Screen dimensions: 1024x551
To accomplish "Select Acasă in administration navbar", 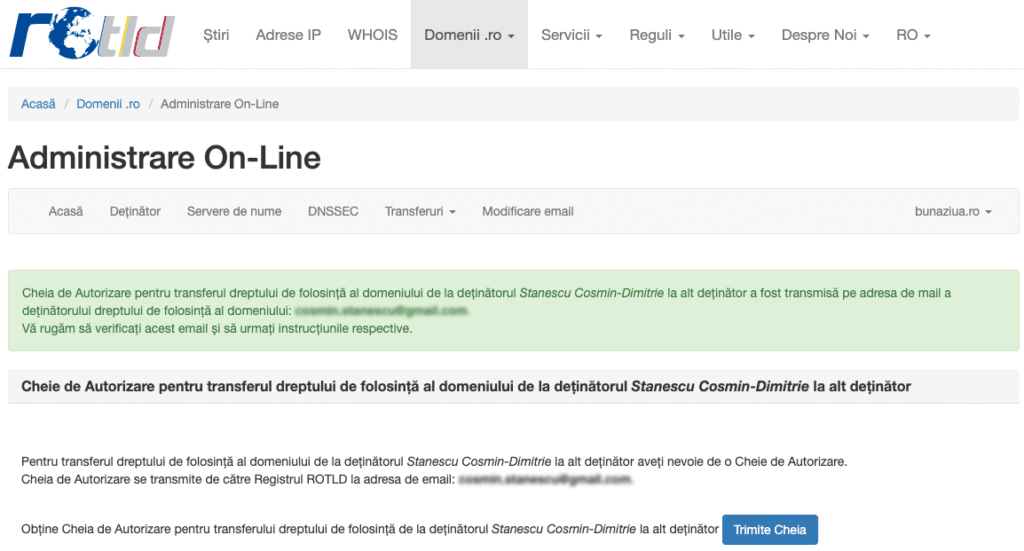I will (x=66, y=212).
